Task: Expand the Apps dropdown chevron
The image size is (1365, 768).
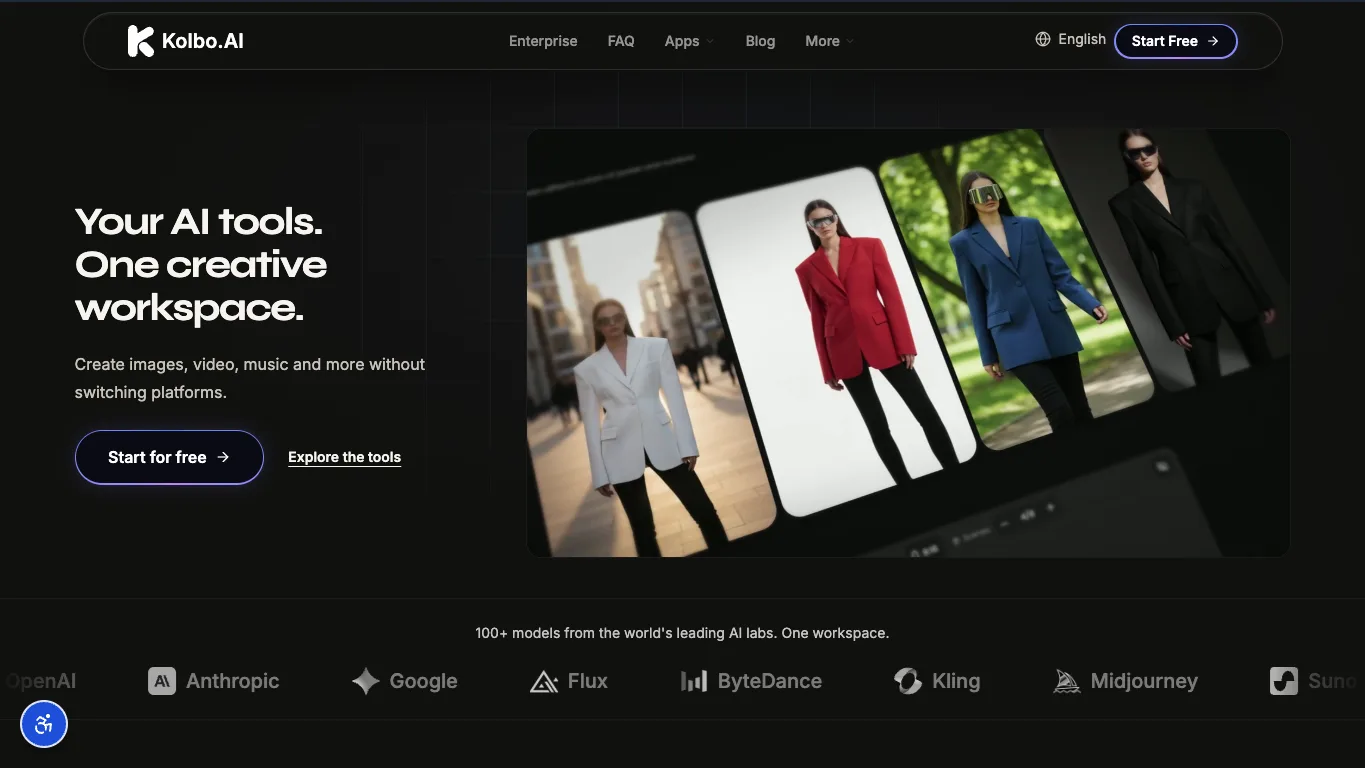Action: tap(710, 41)
